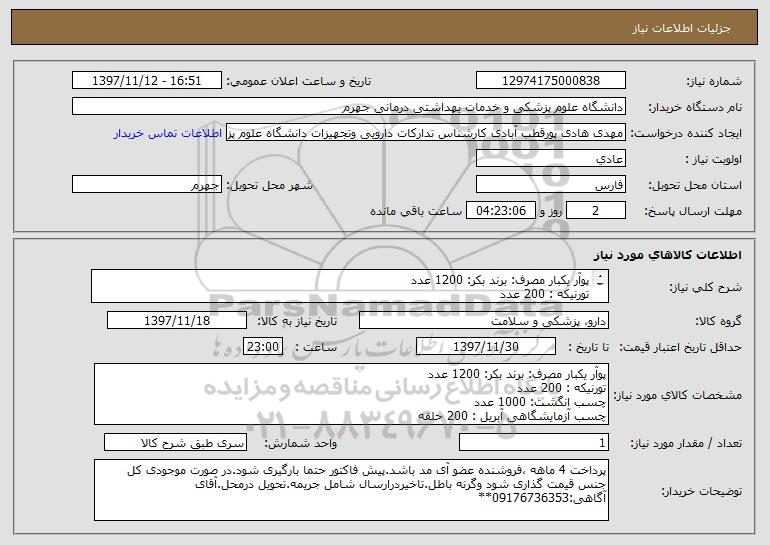This screenshot has height=545, width=770.
Task: Click the label واحد شمارش
Action: tap(301, 443)
